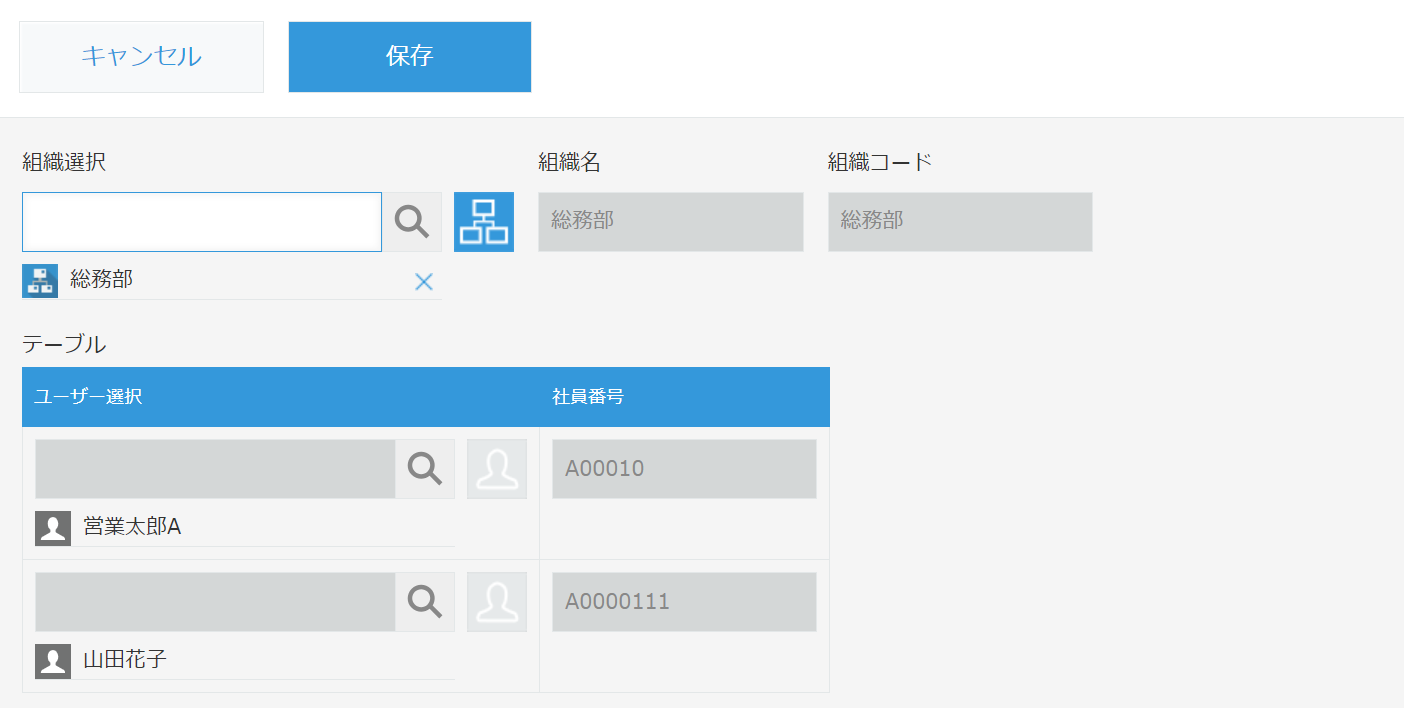The width and height of the screenshot is (1404, 708).
Task: Click the テーブル section label
Action: pos(64,344)
